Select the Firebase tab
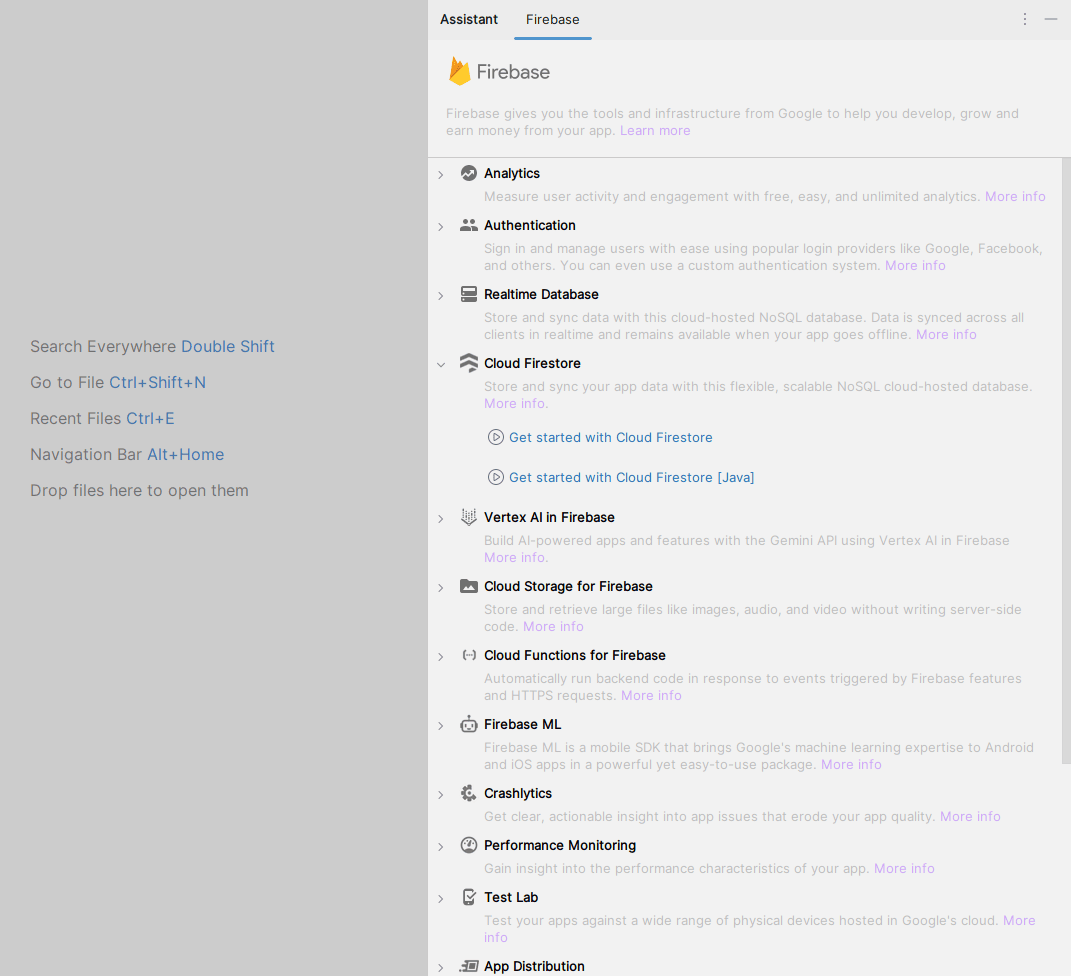Image resolution: width=1071 pixels, height=976 pixels. click(x=553, y=19)
